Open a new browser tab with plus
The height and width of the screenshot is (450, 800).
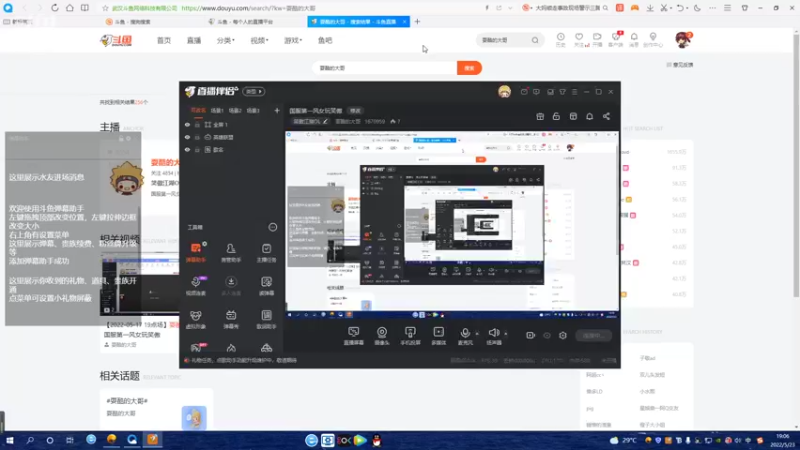click(x=417, y=21)
